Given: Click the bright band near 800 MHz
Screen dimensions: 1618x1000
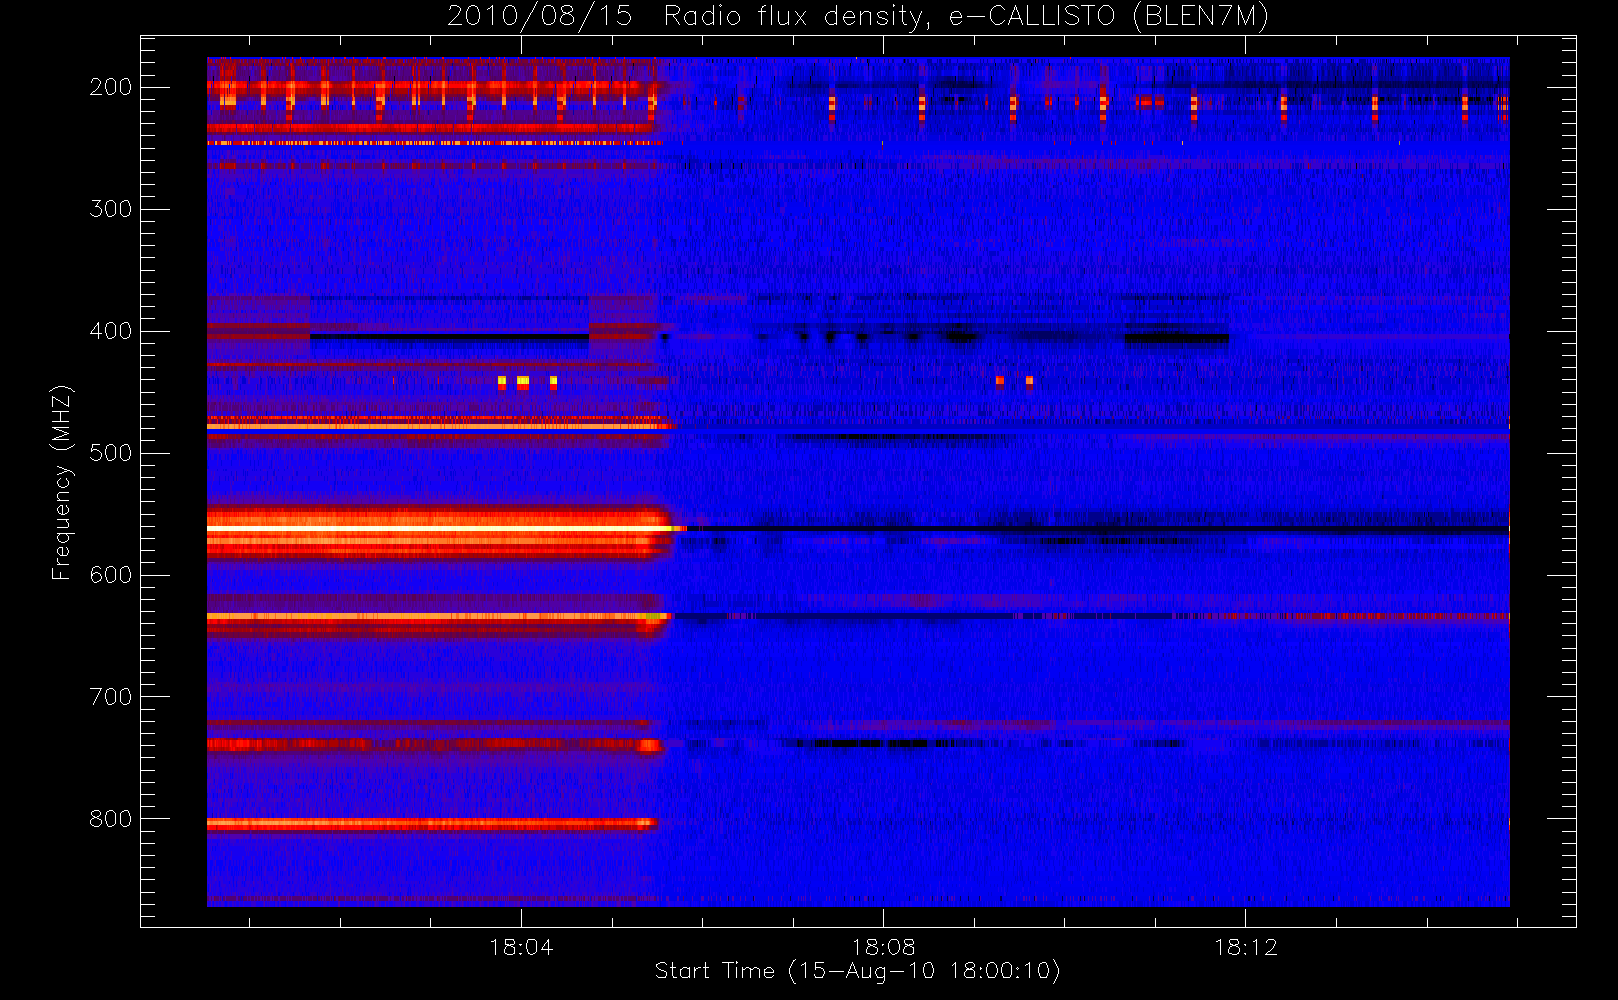Looking at the screenshot, I should 432,824.
